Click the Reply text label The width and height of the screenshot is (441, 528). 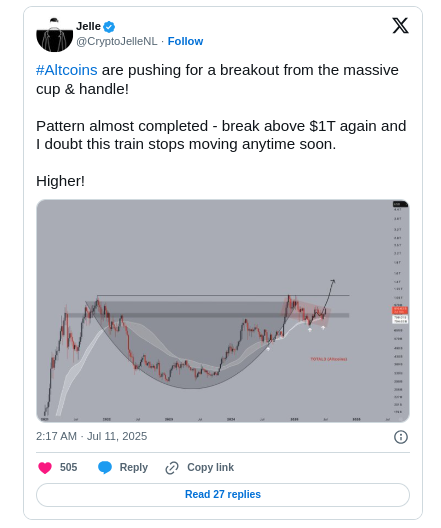click(x=134, y=468)
